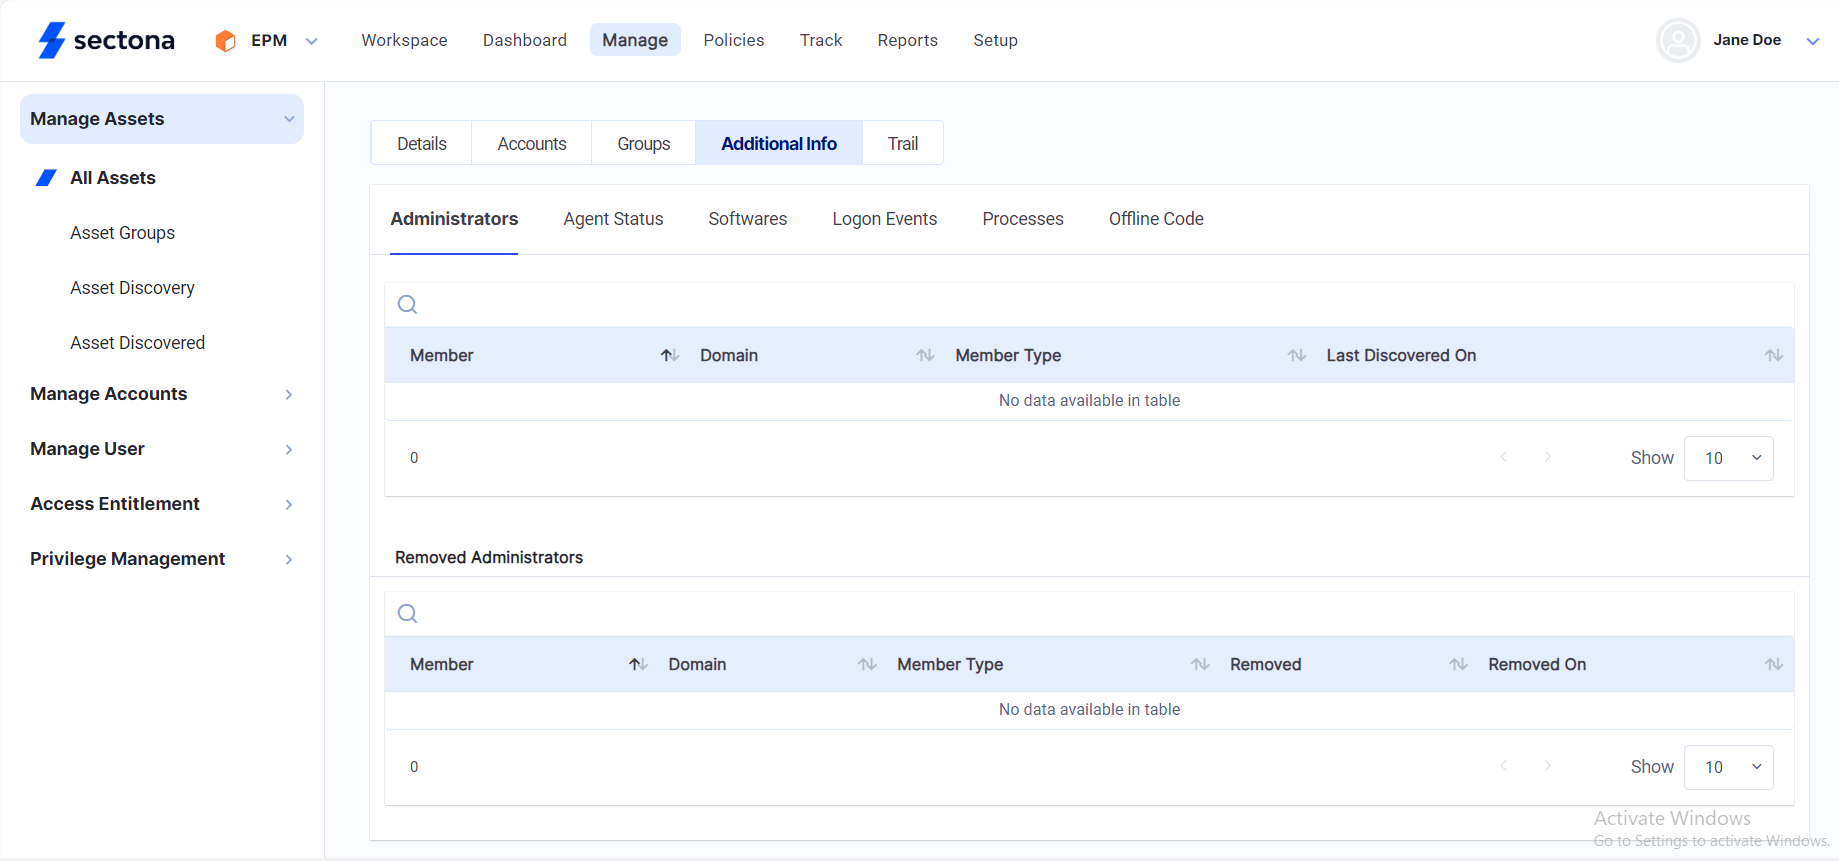Open the Show 10 rows dropdown for Administrators
Screen dimensions: 1839x861
pos(1728,458)
